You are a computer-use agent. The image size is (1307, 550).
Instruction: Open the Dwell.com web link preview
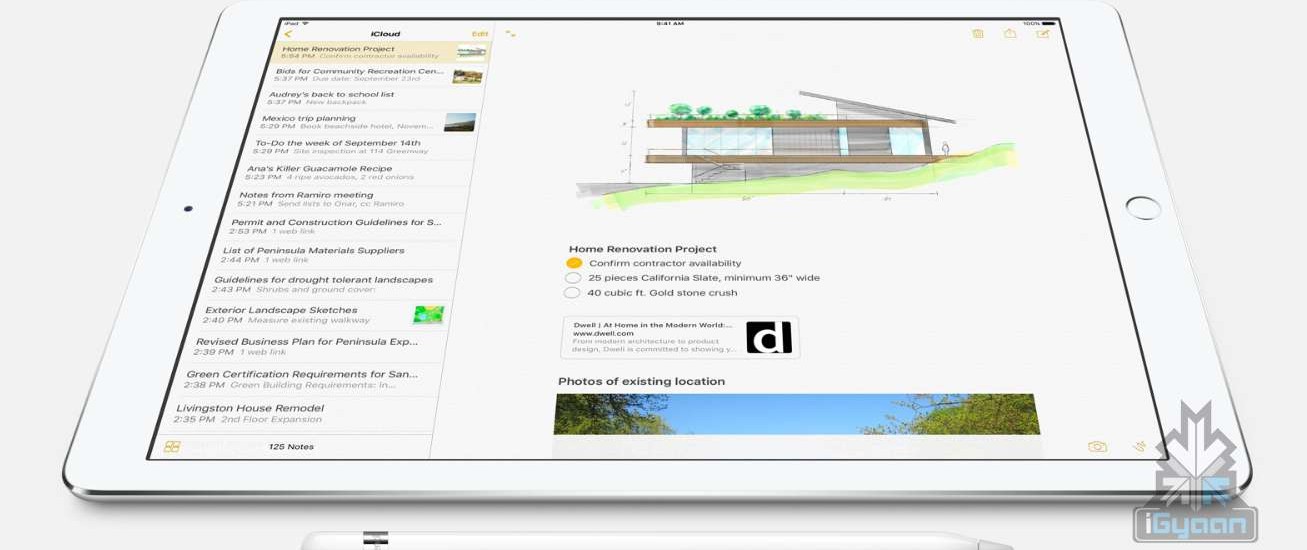coord(680,337)
